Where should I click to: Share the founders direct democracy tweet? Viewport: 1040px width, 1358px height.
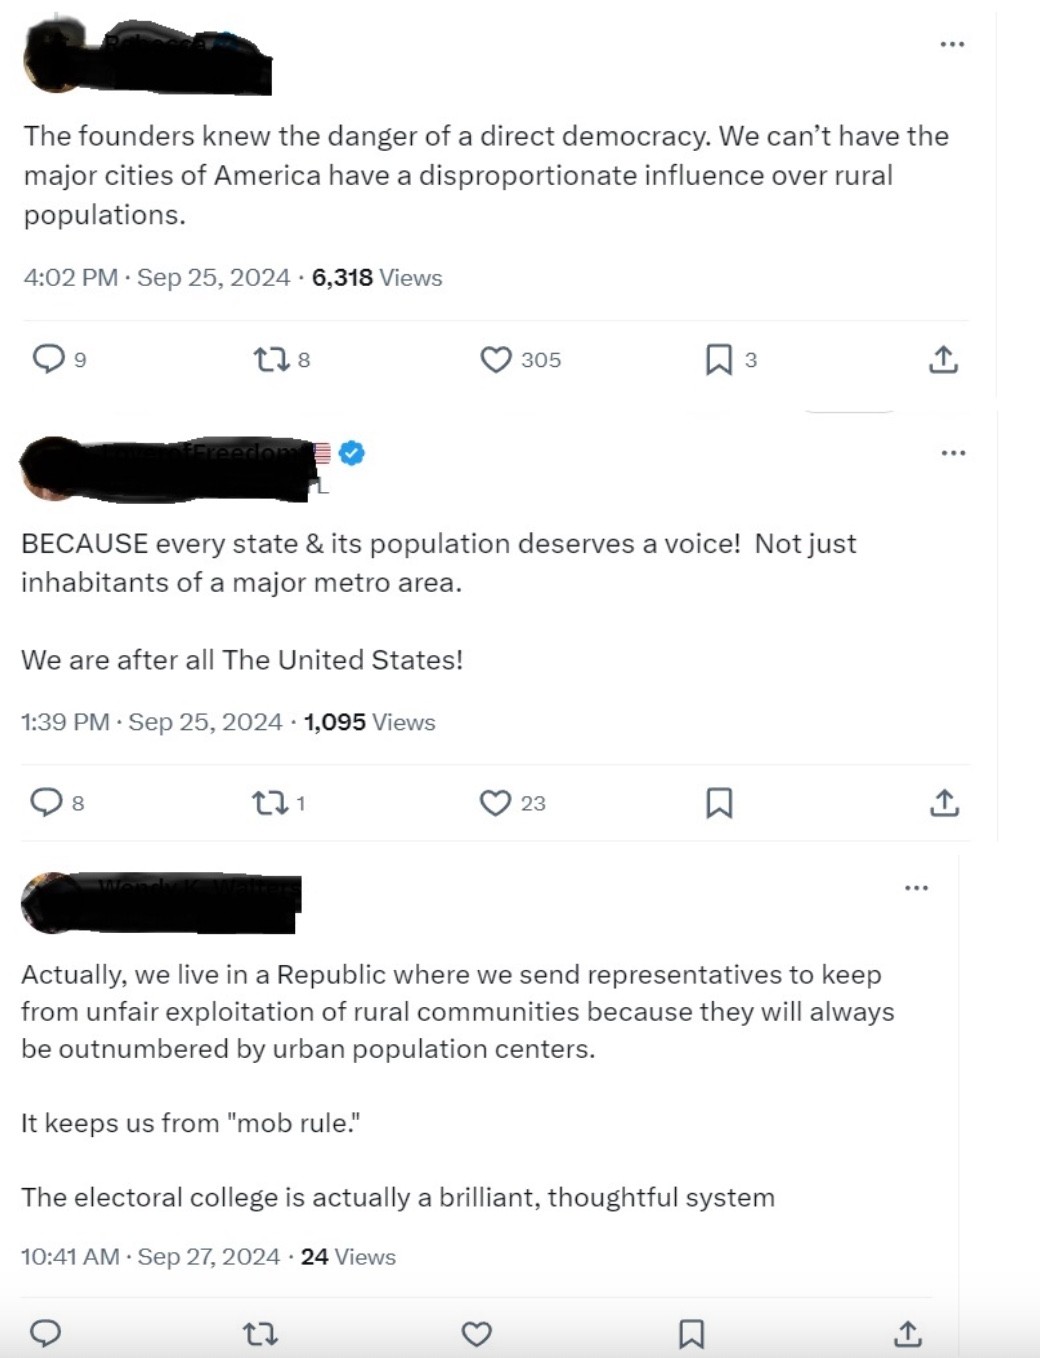click(943, 359)
